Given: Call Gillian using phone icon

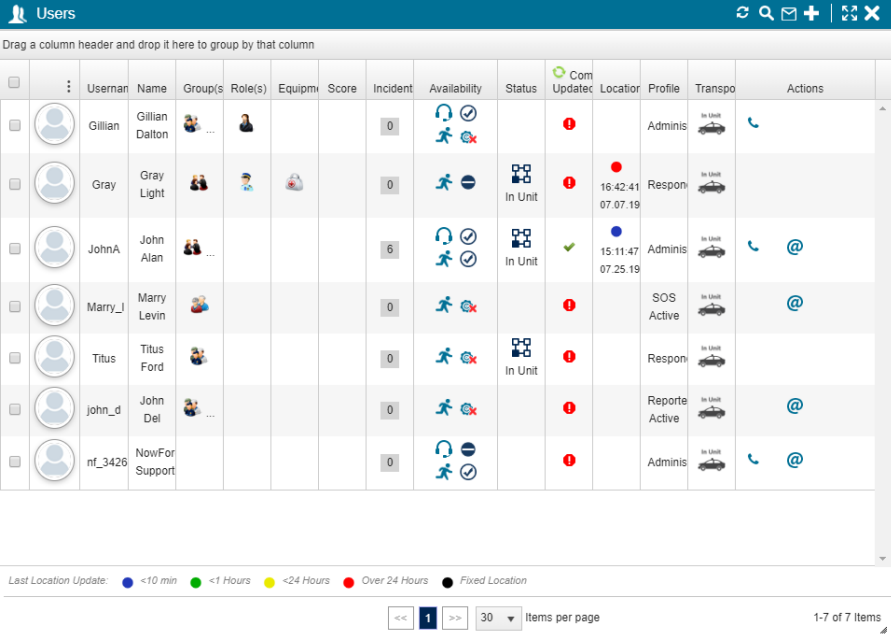Looking at the screenshot, I should [753, 123].
